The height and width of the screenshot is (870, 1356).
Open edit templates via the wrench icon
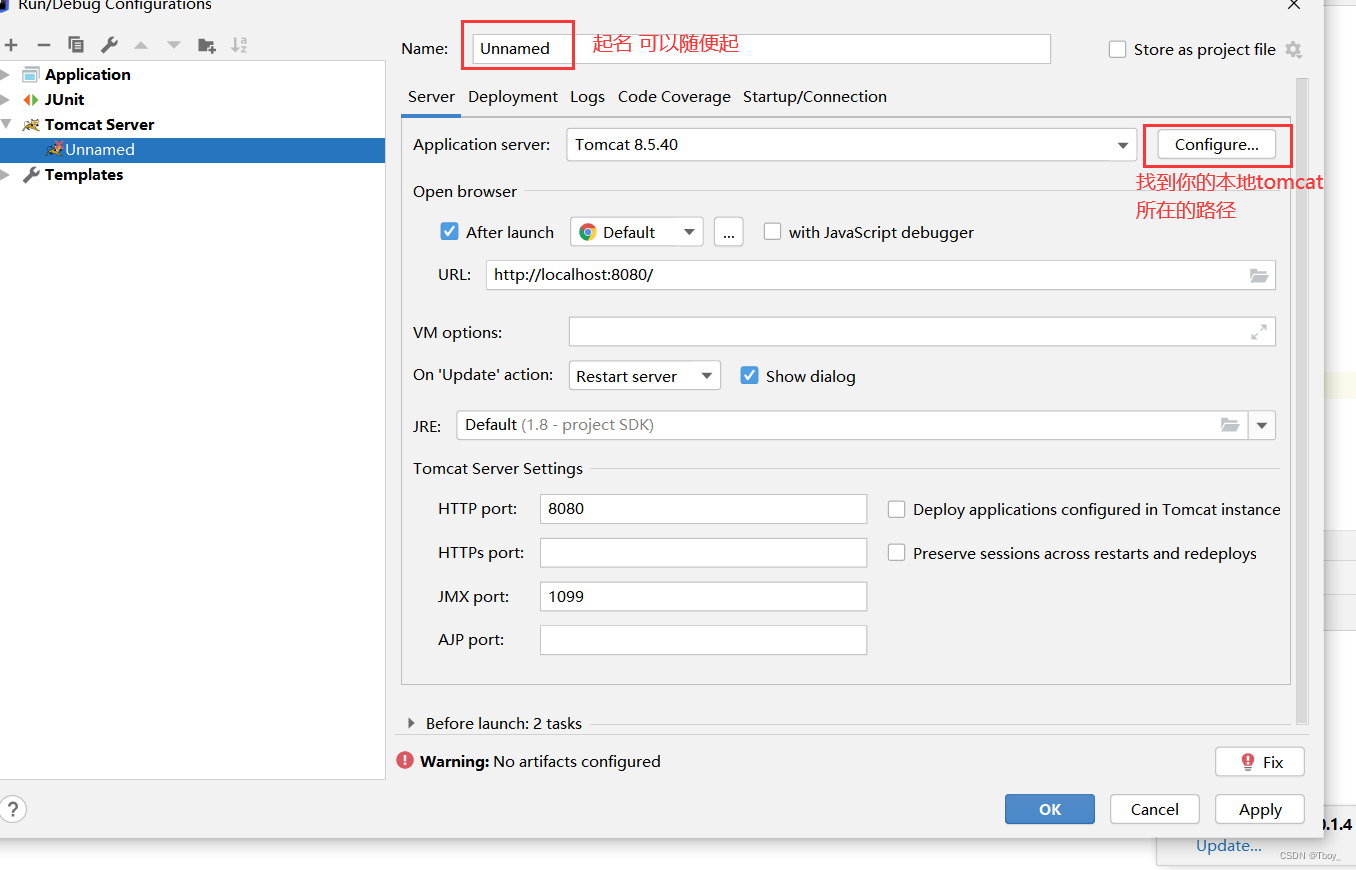pyautogui.click(x=109, y=45)
